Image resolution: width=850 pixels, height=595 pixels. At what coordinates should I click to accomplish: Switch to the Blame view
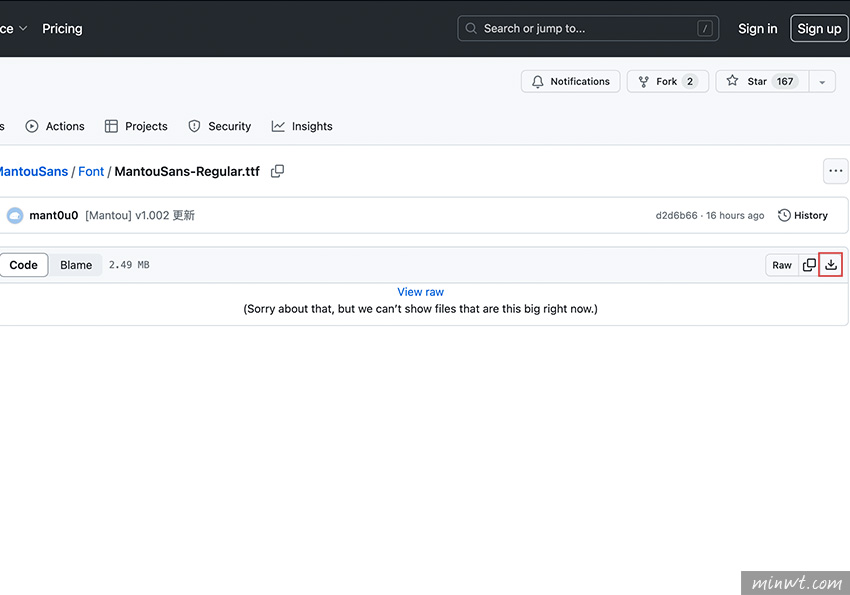pyautogui.click(x=76, y=265)
